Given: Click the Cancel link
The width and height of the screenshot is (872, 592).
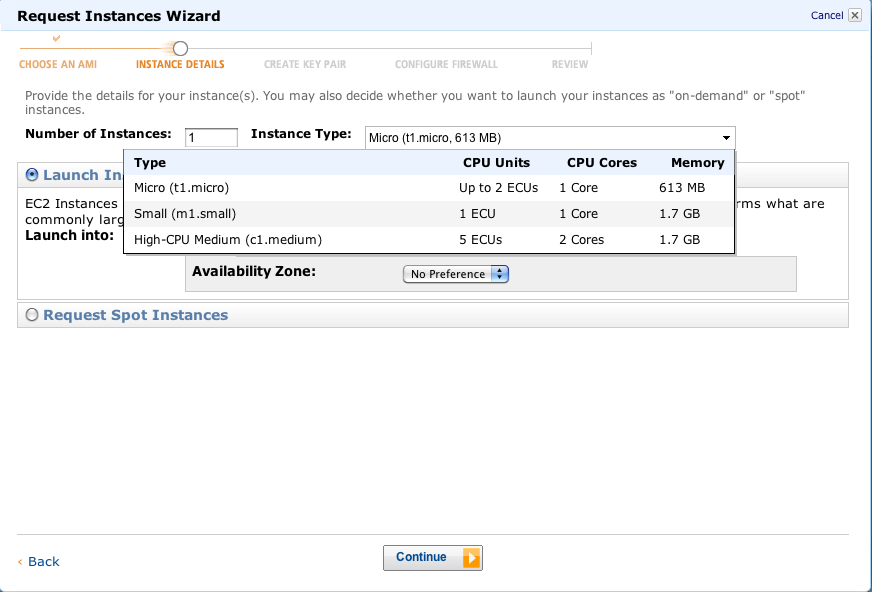Looking at the screenshot, I should point(826,15).
